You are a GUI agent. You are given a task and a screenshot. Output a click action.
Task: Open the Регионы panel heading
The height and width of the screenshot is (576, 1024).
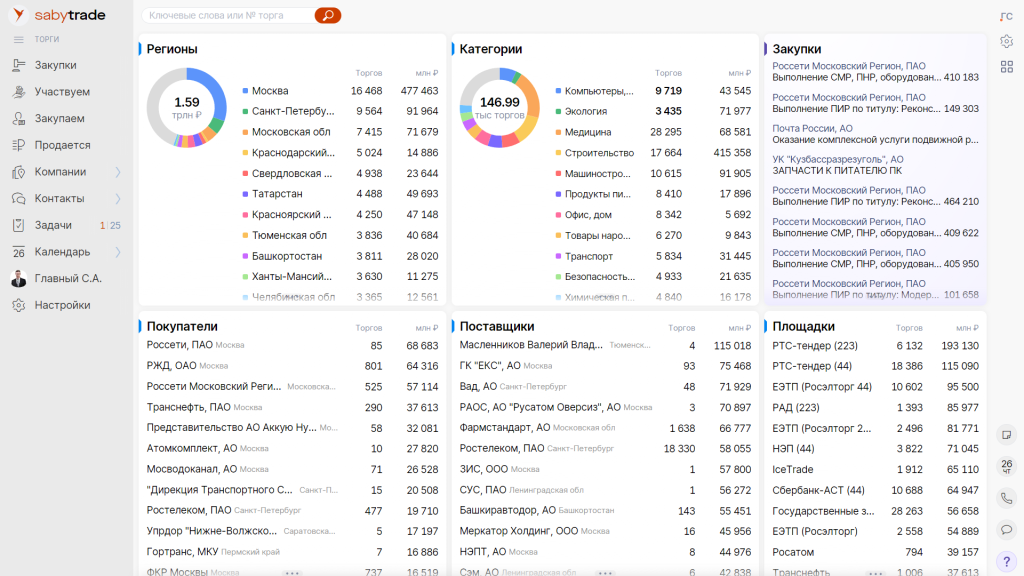click(x=172, y=49)
